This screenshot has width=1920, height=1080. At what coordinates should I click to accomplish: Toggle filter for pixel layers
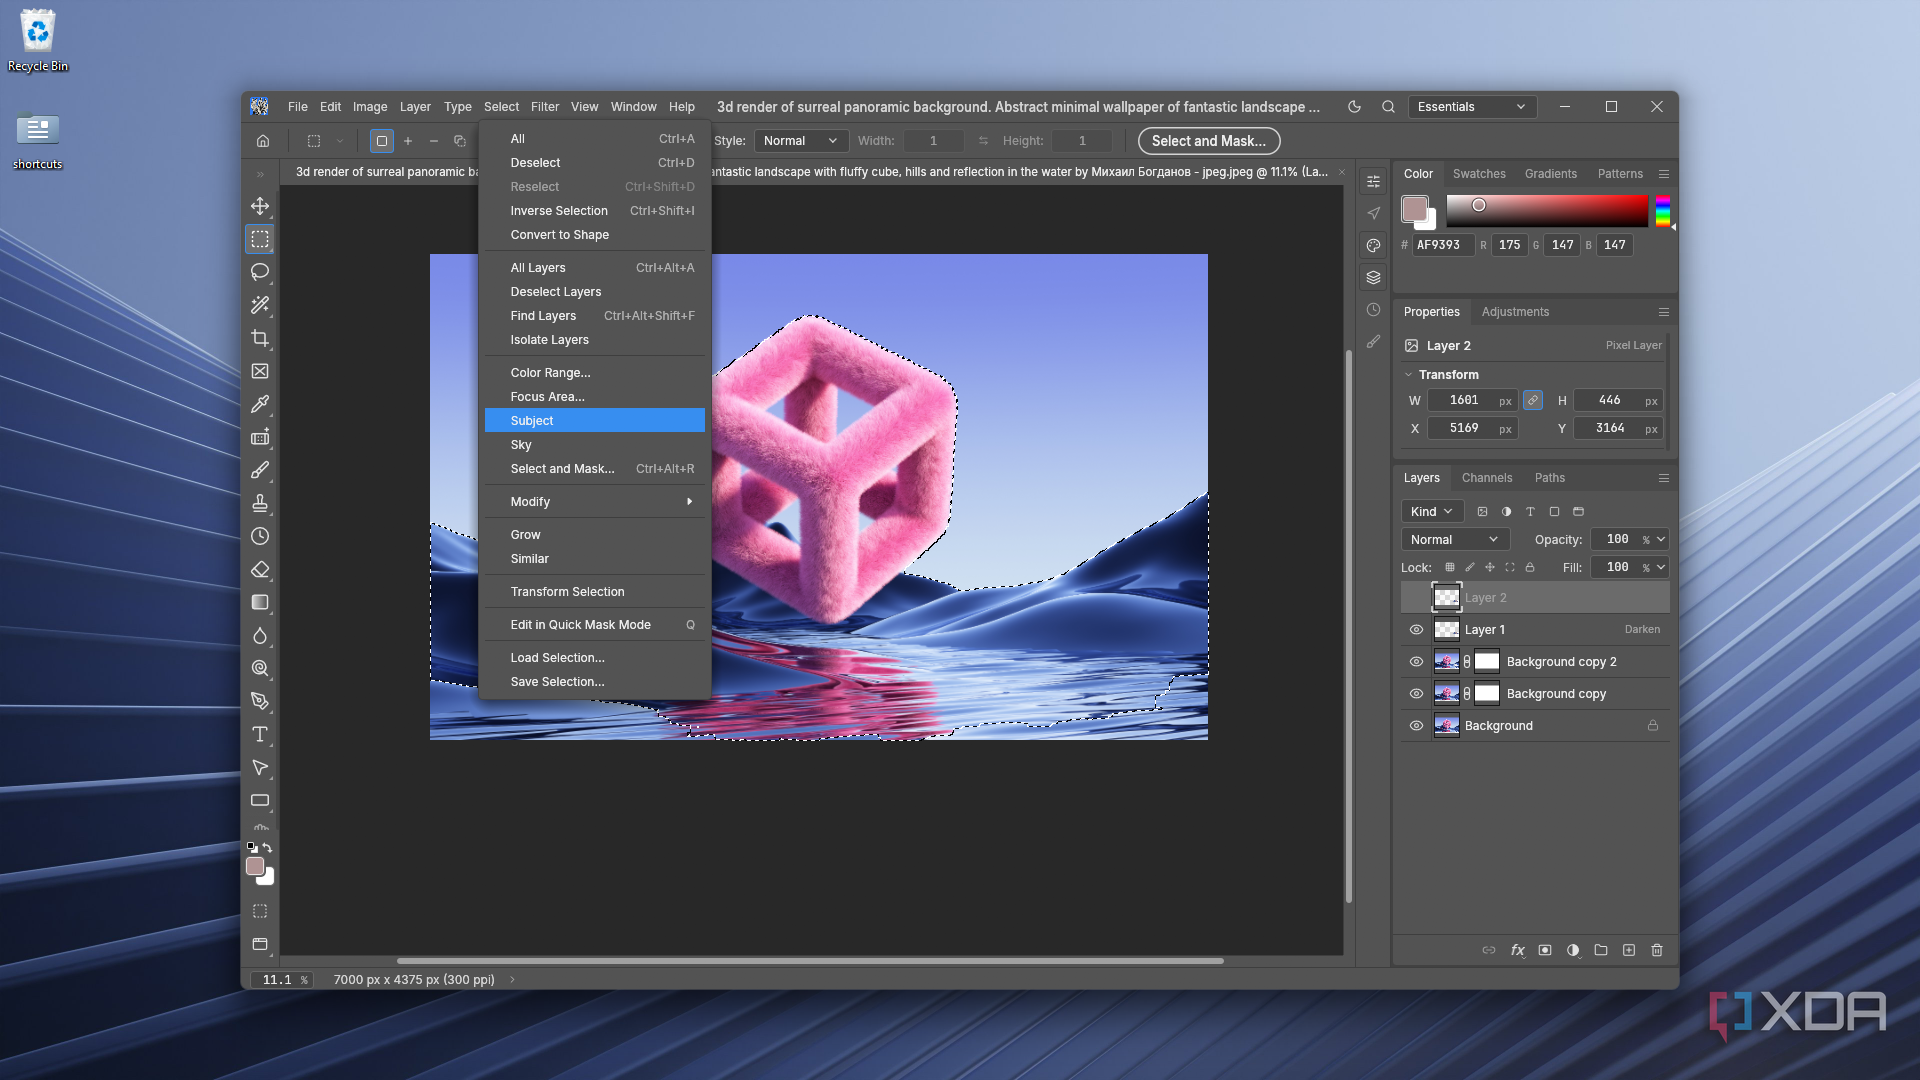[x=1482, y=511]
